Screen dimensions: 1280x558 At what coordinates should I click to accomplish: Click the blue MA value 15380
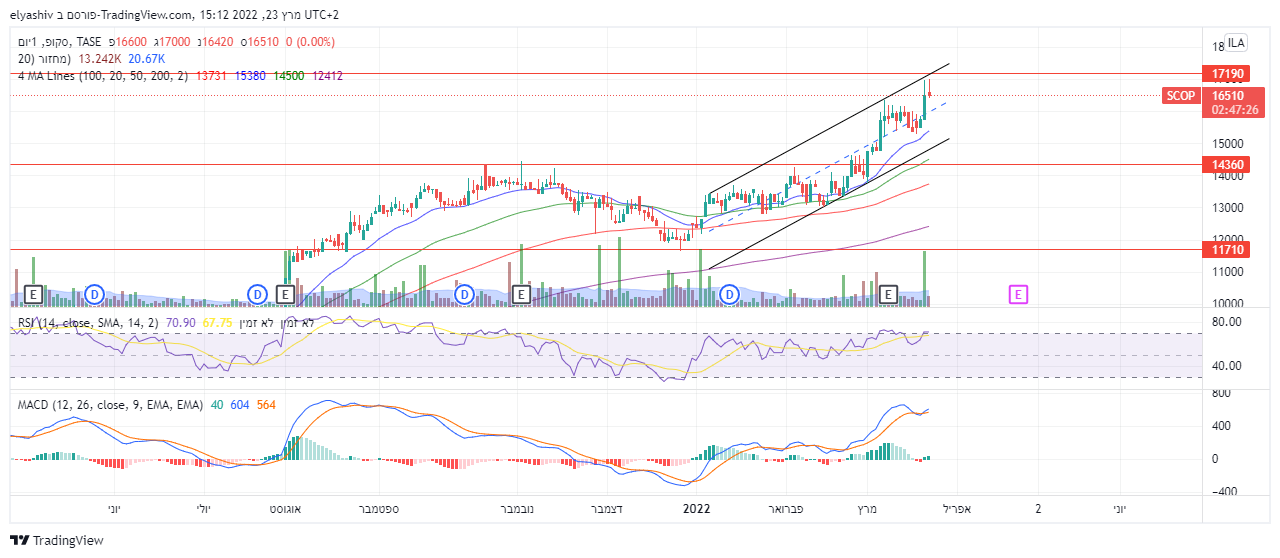(250, 75)
